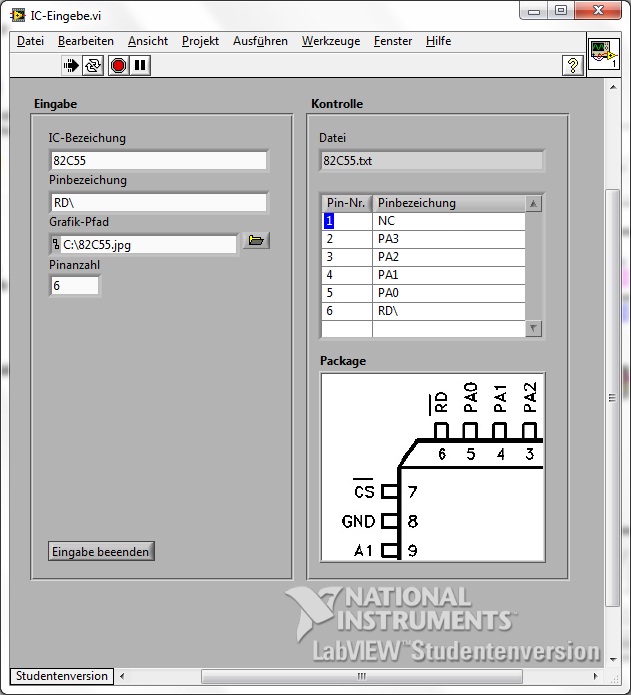Click table scroll up arrow
The width and height of the screenshot is (631, 695).
coord(533,204)
